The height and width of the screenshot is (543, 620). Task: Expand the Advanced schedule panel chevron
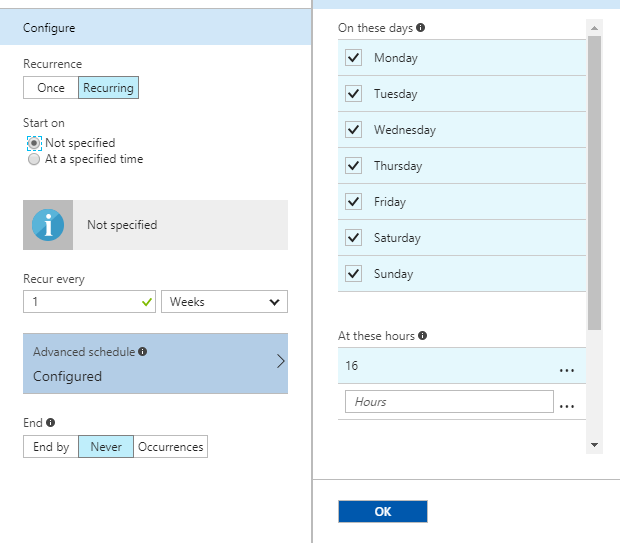(280, 362)
